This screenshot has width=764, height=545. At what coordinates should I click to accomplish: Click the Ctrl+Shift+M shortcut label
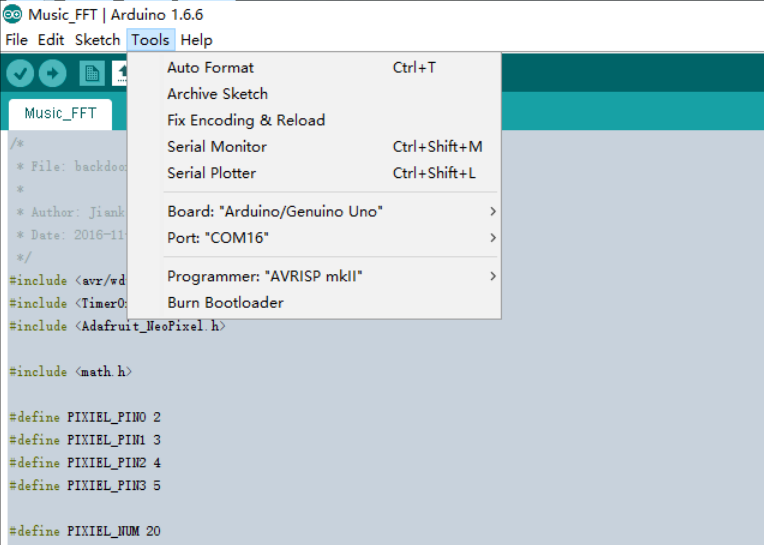point(438,146)
